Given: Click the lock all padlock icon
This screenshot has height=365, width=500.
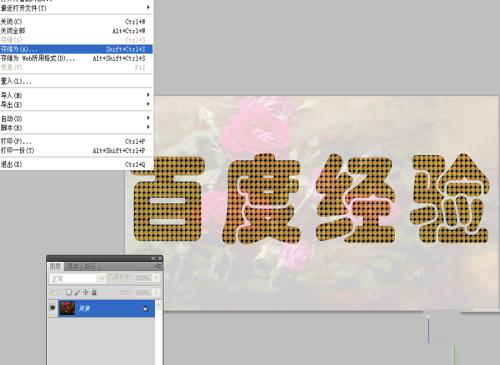Looking at the screenshot, I should (x=94, y=292).
